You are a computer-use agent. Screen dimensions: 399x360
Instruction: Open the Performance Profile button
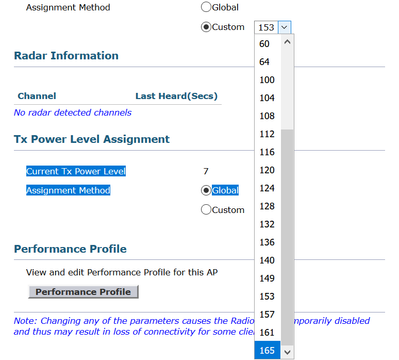pyautogui.click(x=83, y=292)
